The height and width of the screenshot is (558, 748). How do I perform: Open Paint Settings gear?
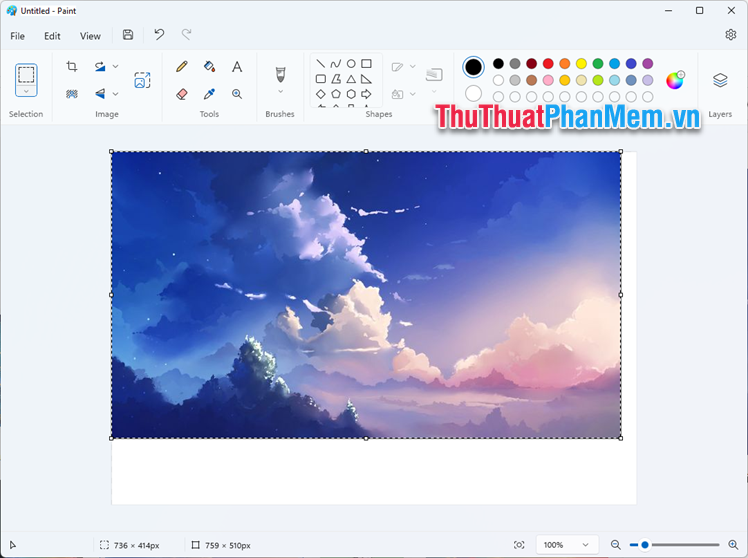(x=730, y=35)
